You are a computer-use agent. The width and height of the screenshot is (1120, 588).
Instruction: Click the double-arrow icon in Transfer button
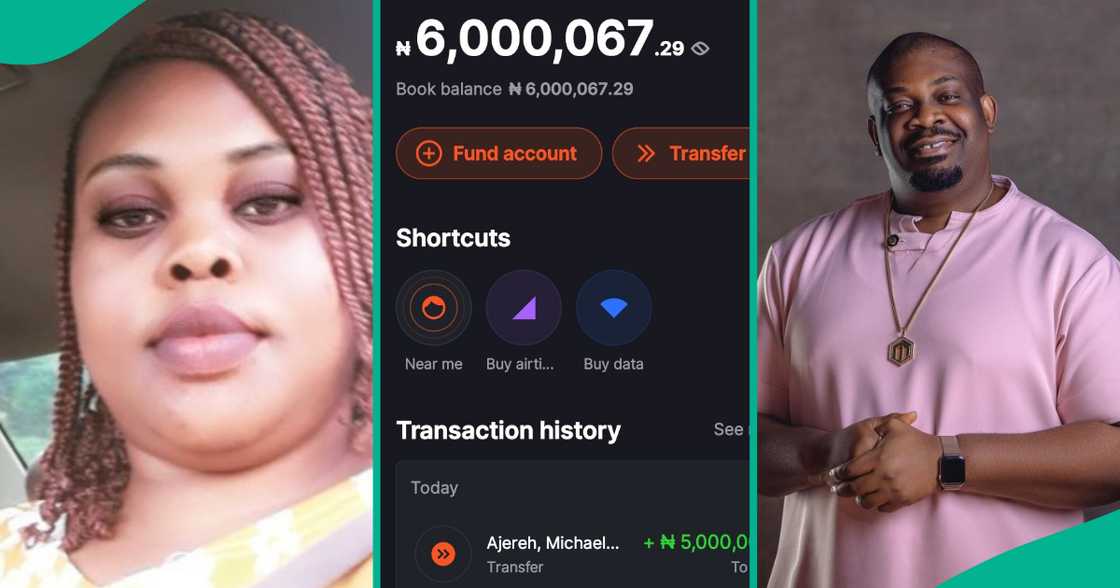coord(646,154)
